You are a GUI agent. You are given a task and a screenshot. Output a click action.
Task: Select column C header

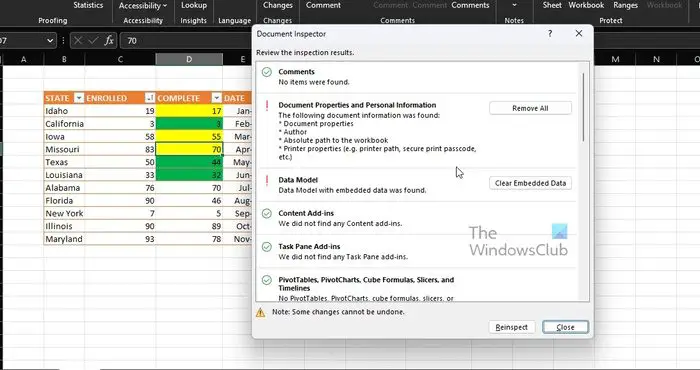click(x=120, y=59)
